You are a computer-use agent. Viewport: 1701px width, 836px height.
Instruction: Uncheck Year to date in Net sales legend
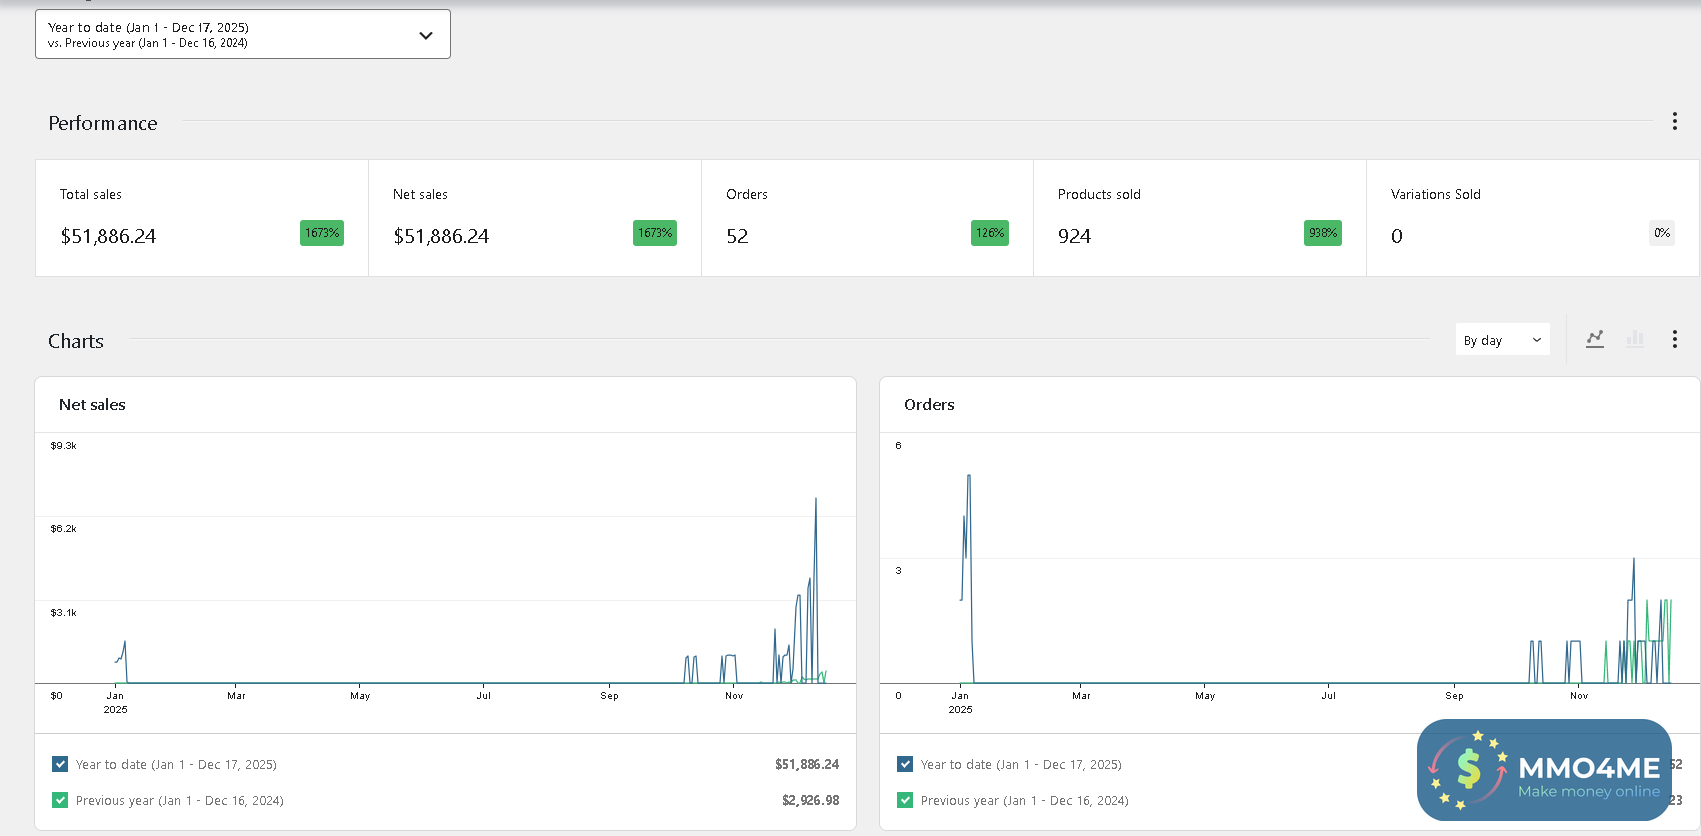(x=60, y=764)
